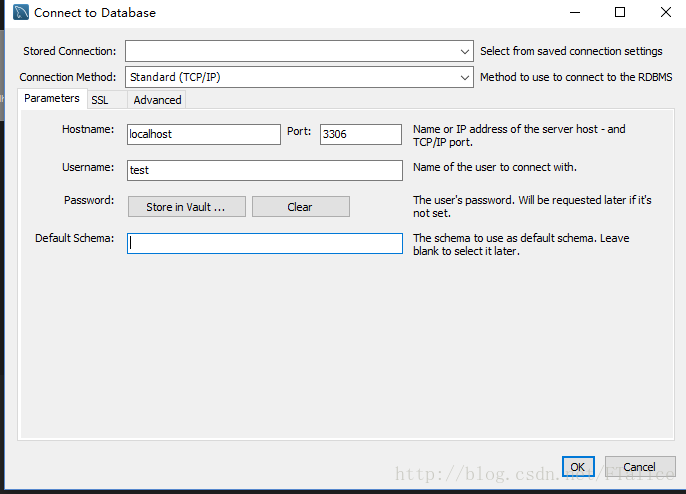The width and height of the screenshot is (686, 494).
Task: Click the Port field showing 3306
Action: [x=361, y=134]
